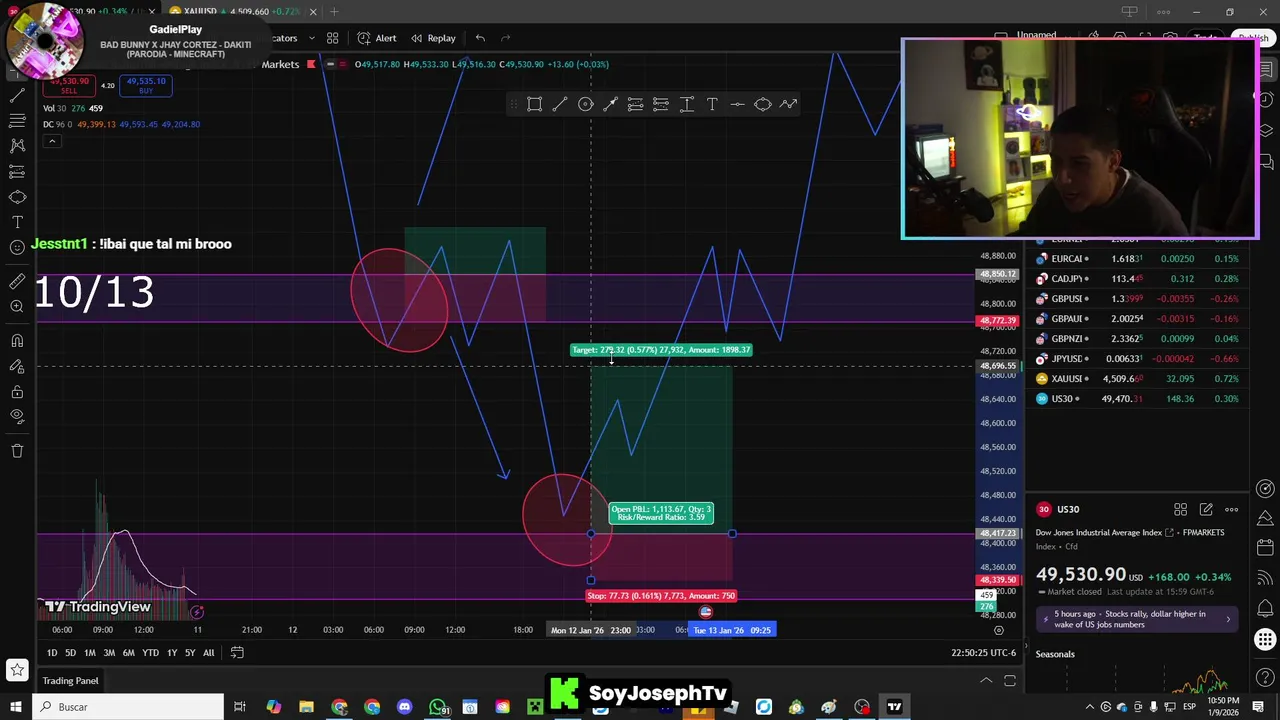Select EURCAD row in the watchlist
Screen dimensions: 1280x720
[x=1138, y=259]
